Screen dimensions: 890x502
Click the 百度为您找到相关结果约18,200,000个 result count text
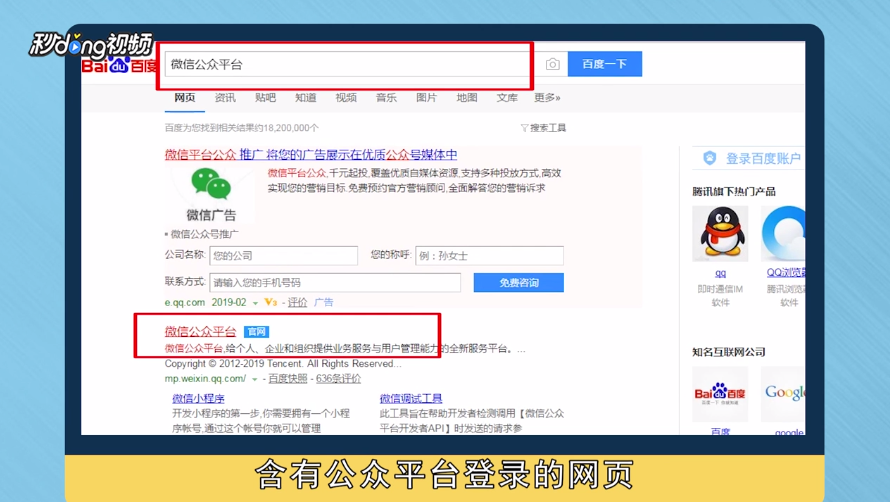[x=242, y=128]
